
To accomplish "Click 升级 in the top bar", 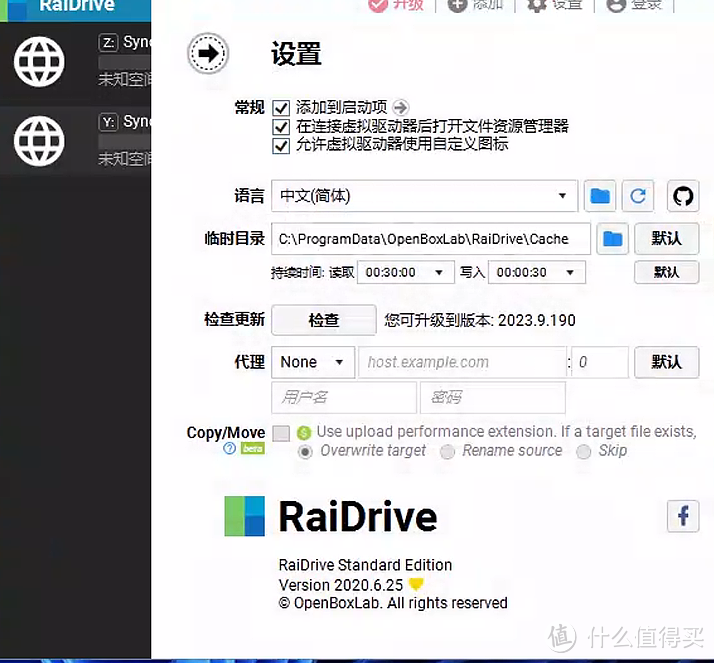I will (396, 5).
